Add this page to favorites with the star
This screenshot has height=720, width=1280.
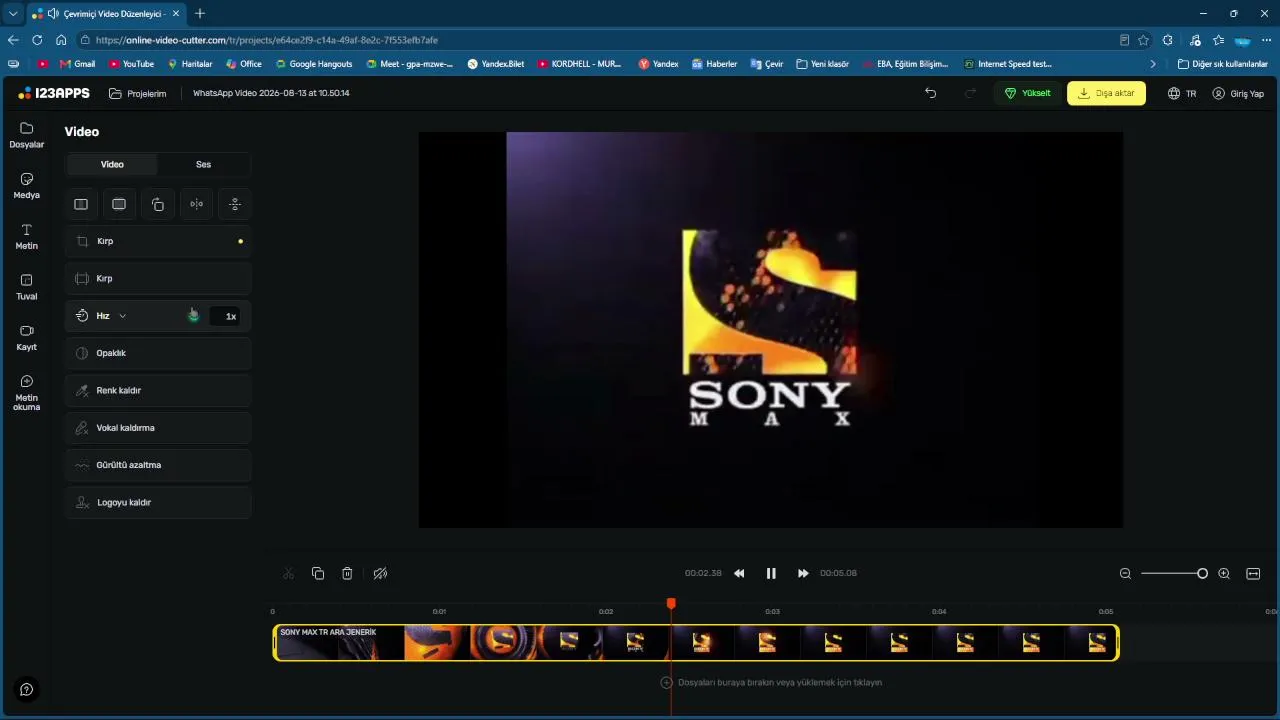coord(1143,40)
